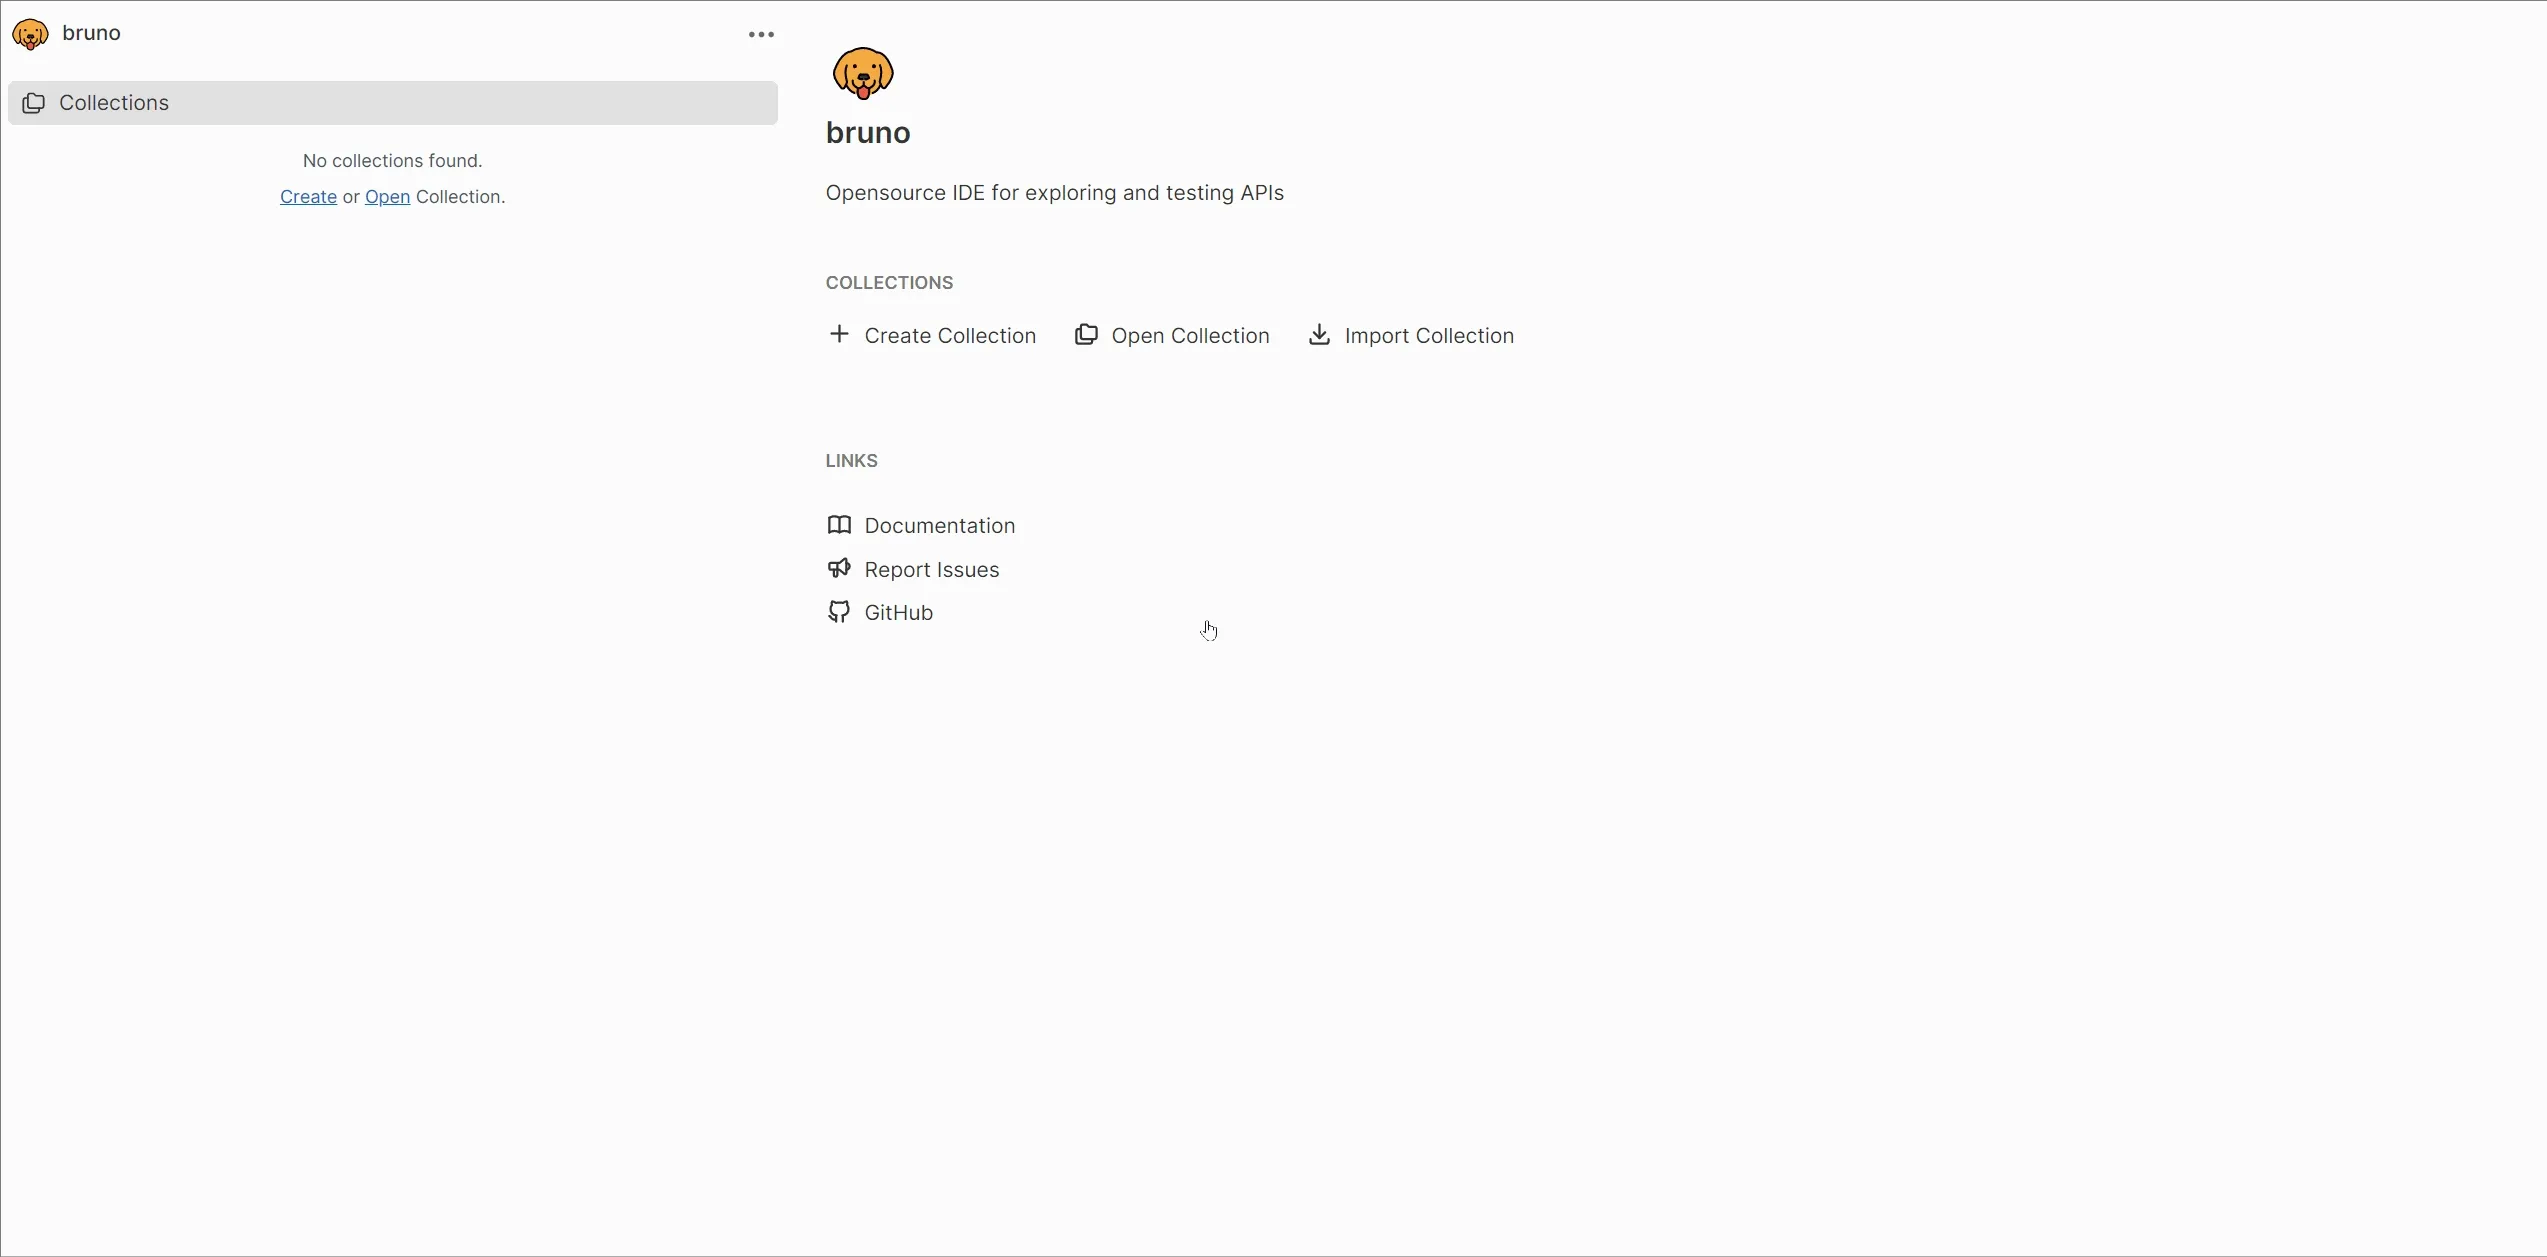Switch to the Collections panel in the sidebar

[x=114, y=102]
